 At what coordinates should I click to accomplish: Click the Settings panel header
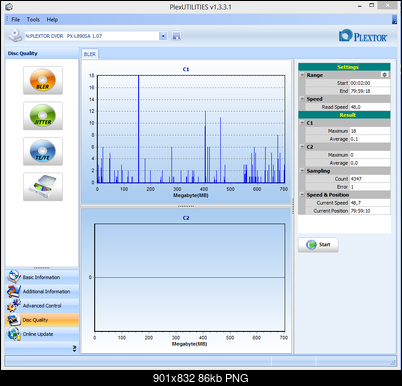[344, 67]
